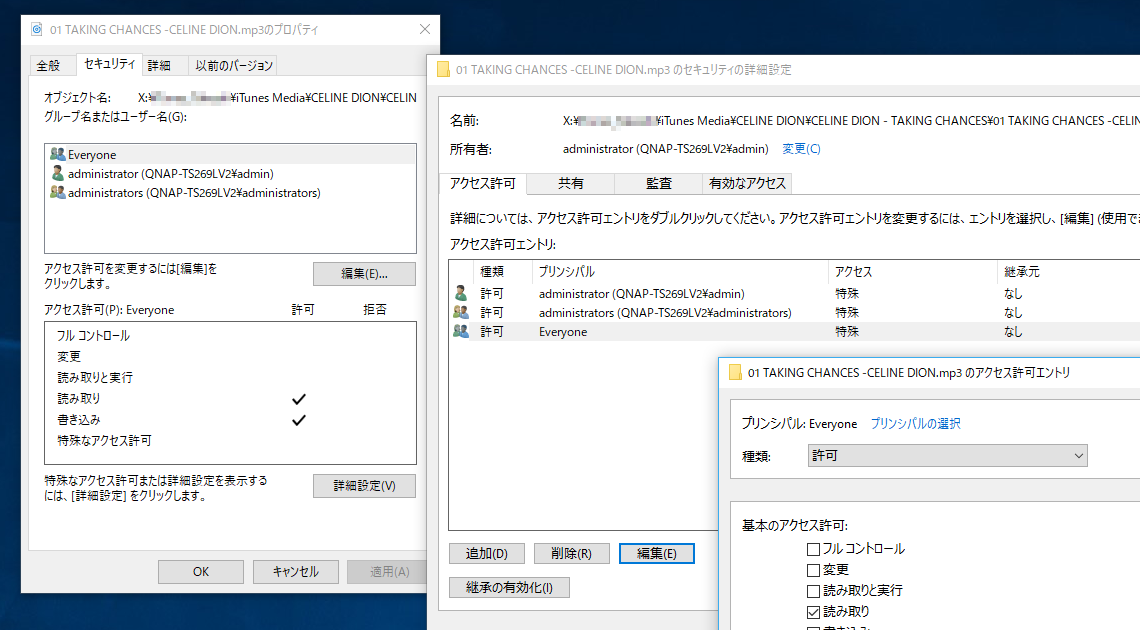Select the Everyone group icon in Properties list
1140x630 pixels.
click(x=57, y=154)
